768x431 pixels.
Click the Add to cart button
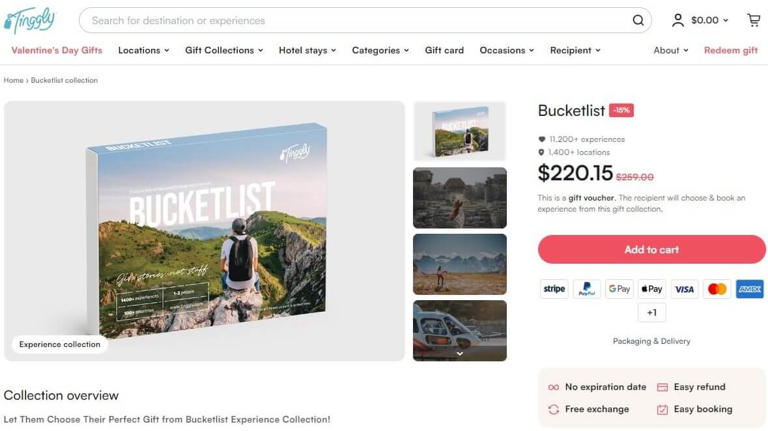tap(651, 249)
